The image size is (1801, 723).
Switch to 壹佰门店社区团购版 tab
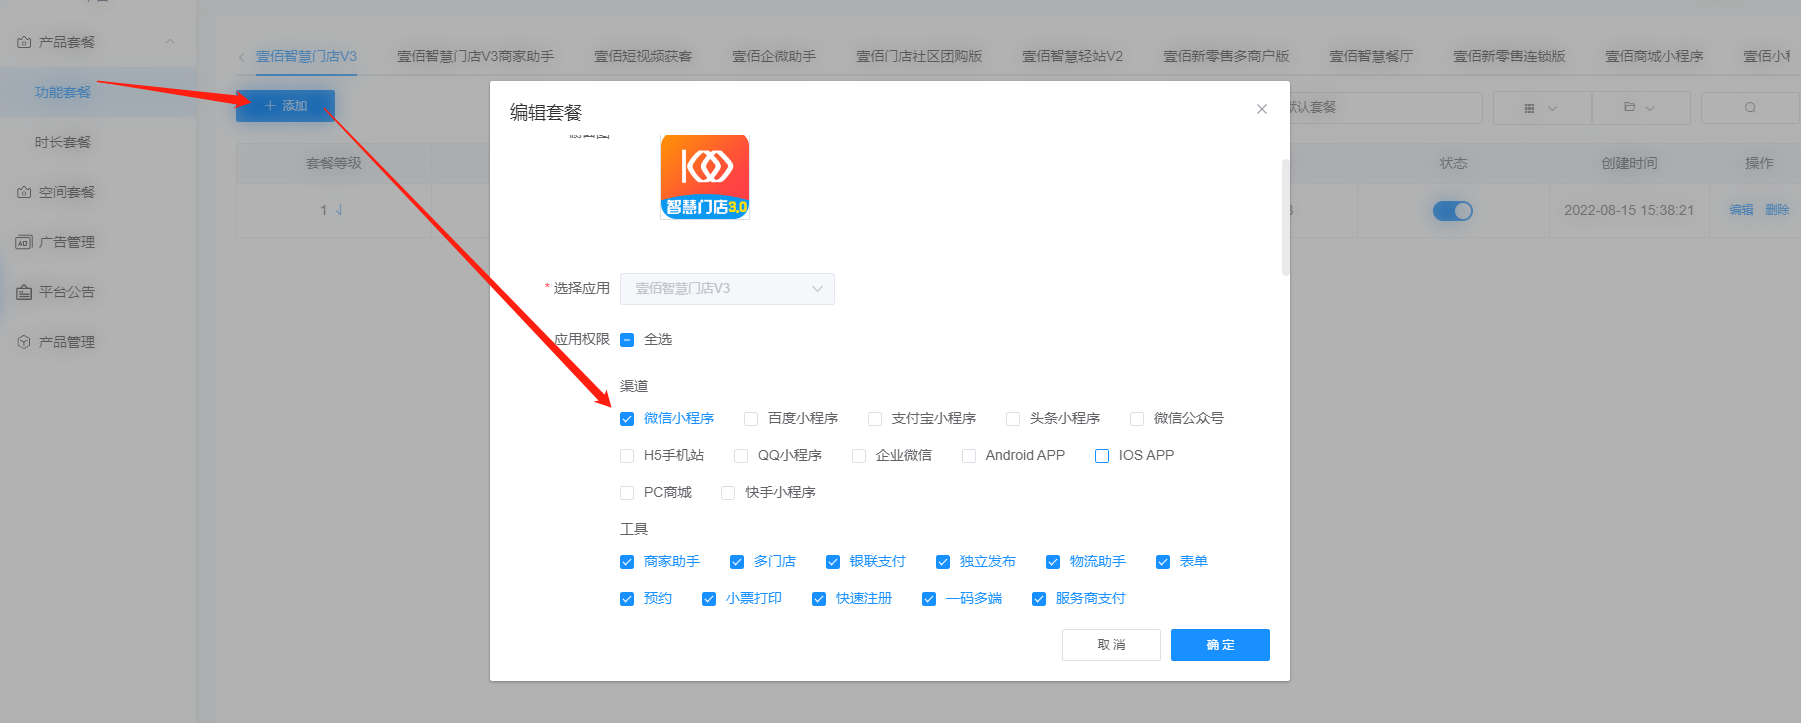click(x=919, y=56)
